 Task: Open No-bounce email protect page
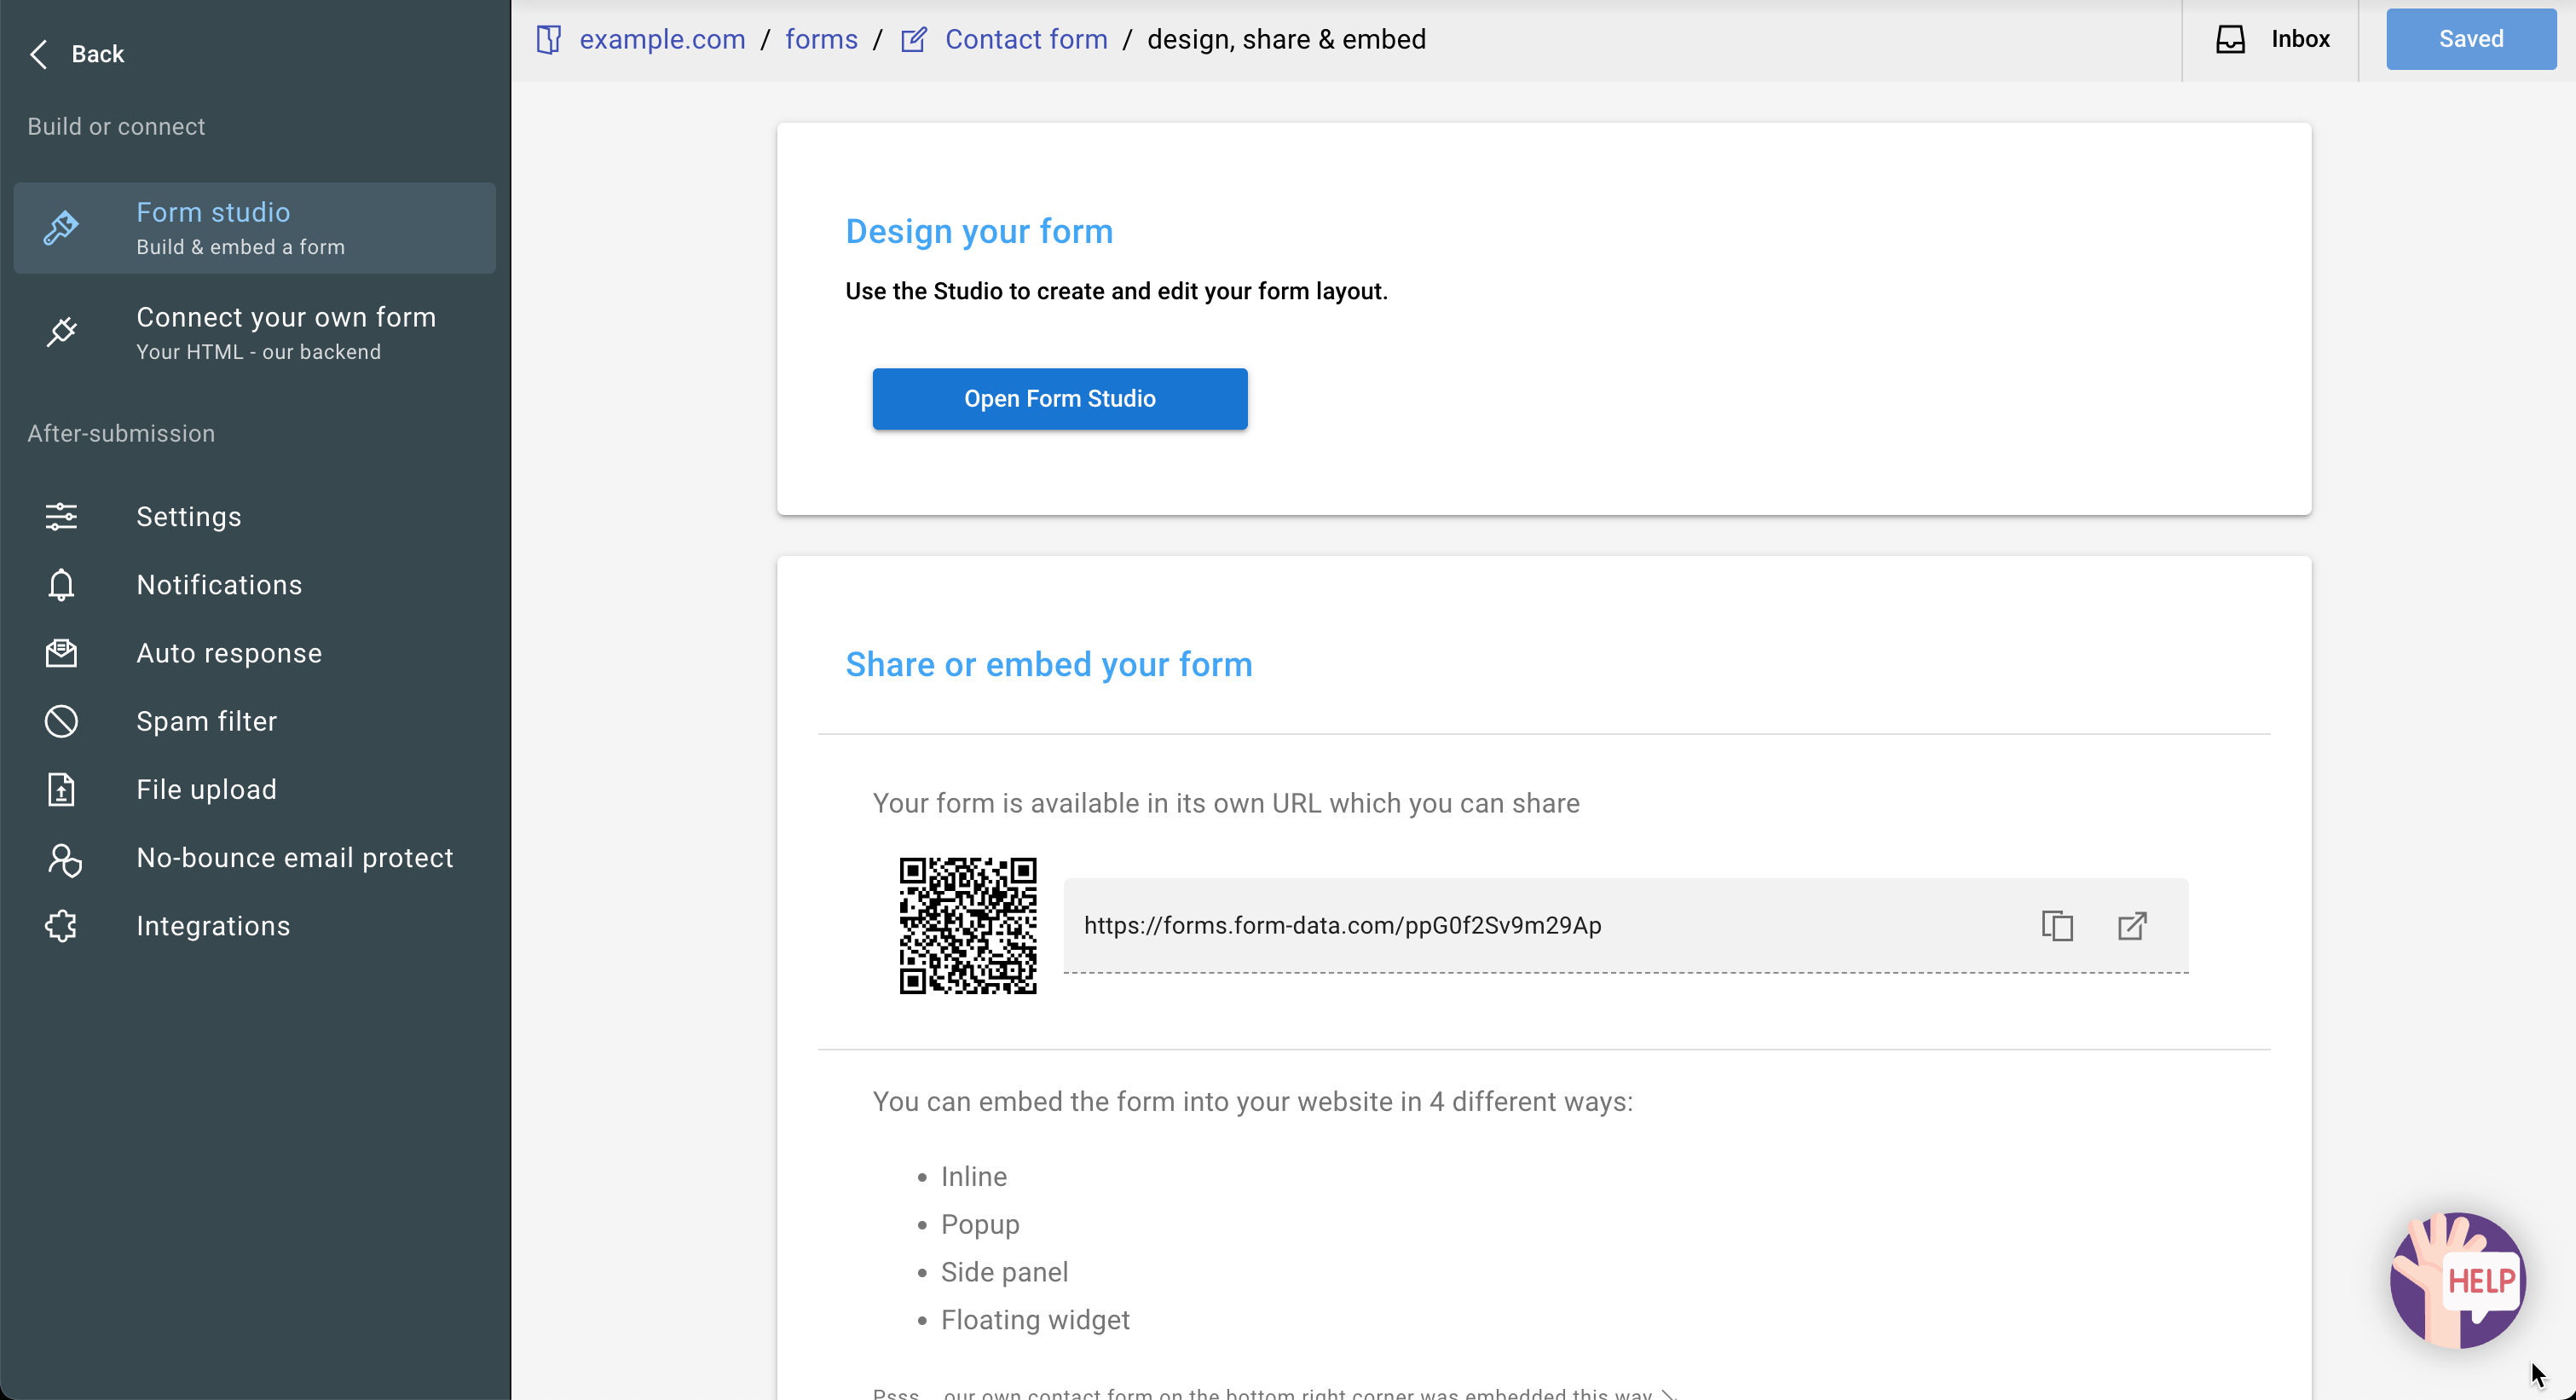295,858
